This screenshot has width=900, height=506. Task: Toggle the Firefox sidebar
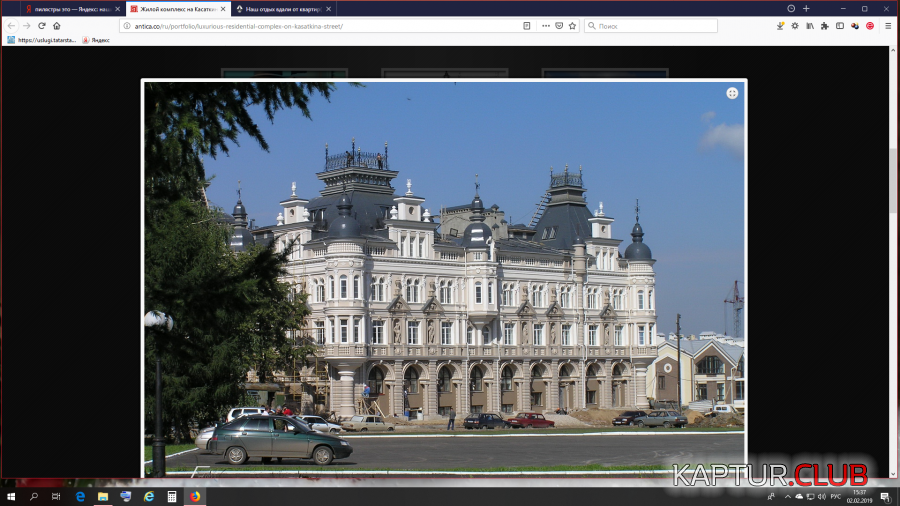(840, 26)
